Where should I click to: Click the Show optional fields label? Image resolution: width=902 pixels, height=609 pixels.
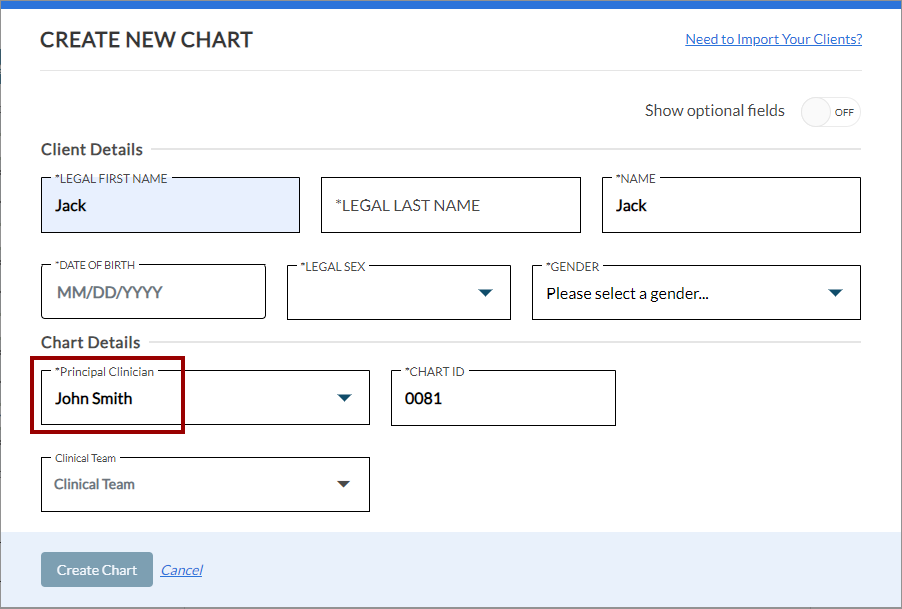point(714,111)
